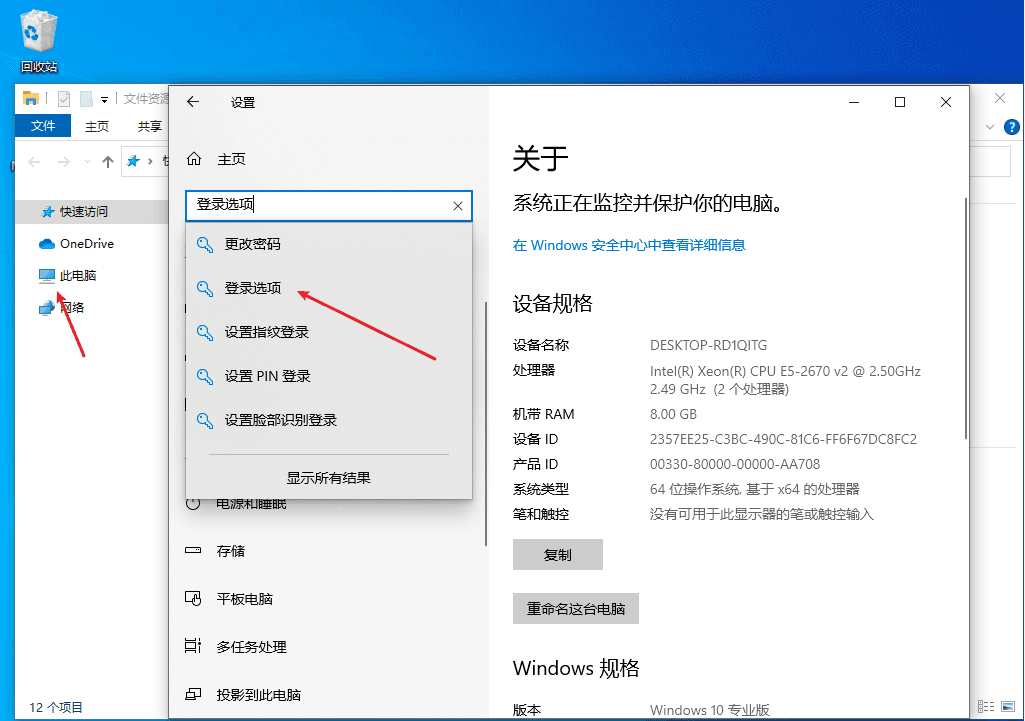Open the Explorer recent locations dropdown
Viewport: 1025px width, 721px height.
click(87, 161)
